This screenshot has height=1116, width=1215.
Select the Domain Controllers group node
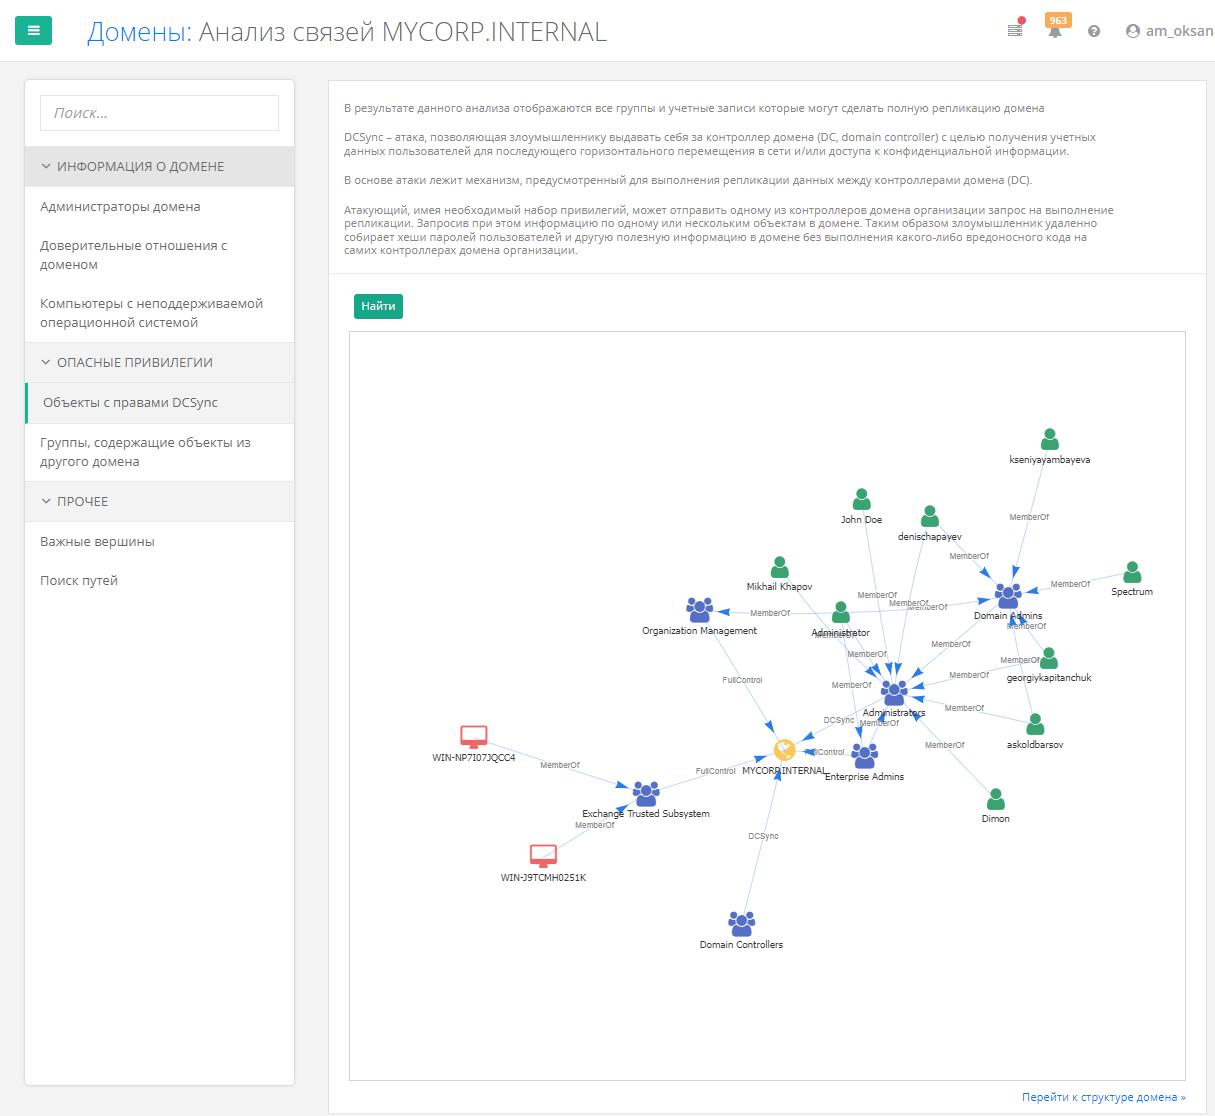[741, 923]
